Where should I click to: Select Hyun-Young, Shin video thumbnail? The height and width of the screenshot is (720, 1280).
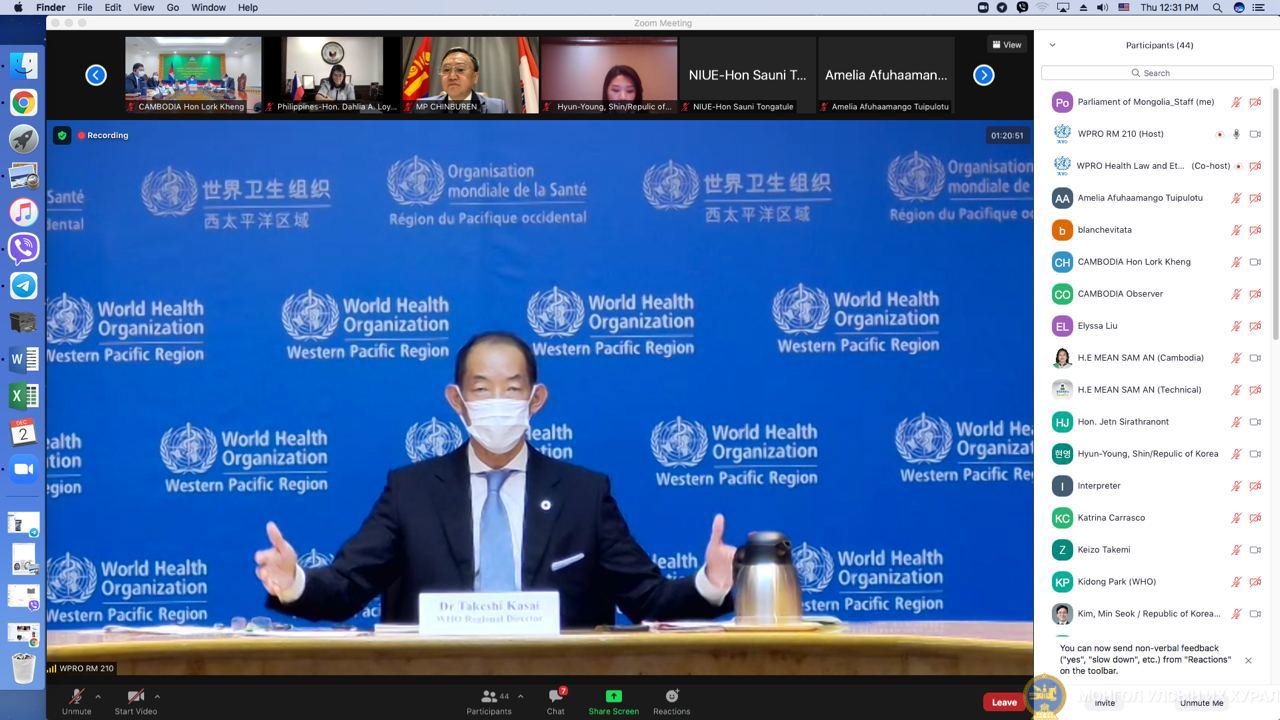pos(609,75)
